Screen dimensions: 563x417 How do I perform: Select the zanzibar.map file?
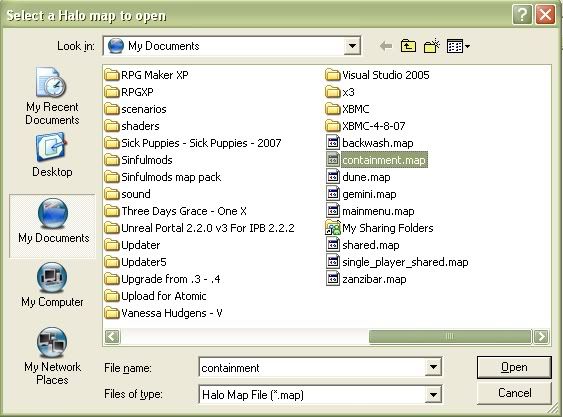367,279
